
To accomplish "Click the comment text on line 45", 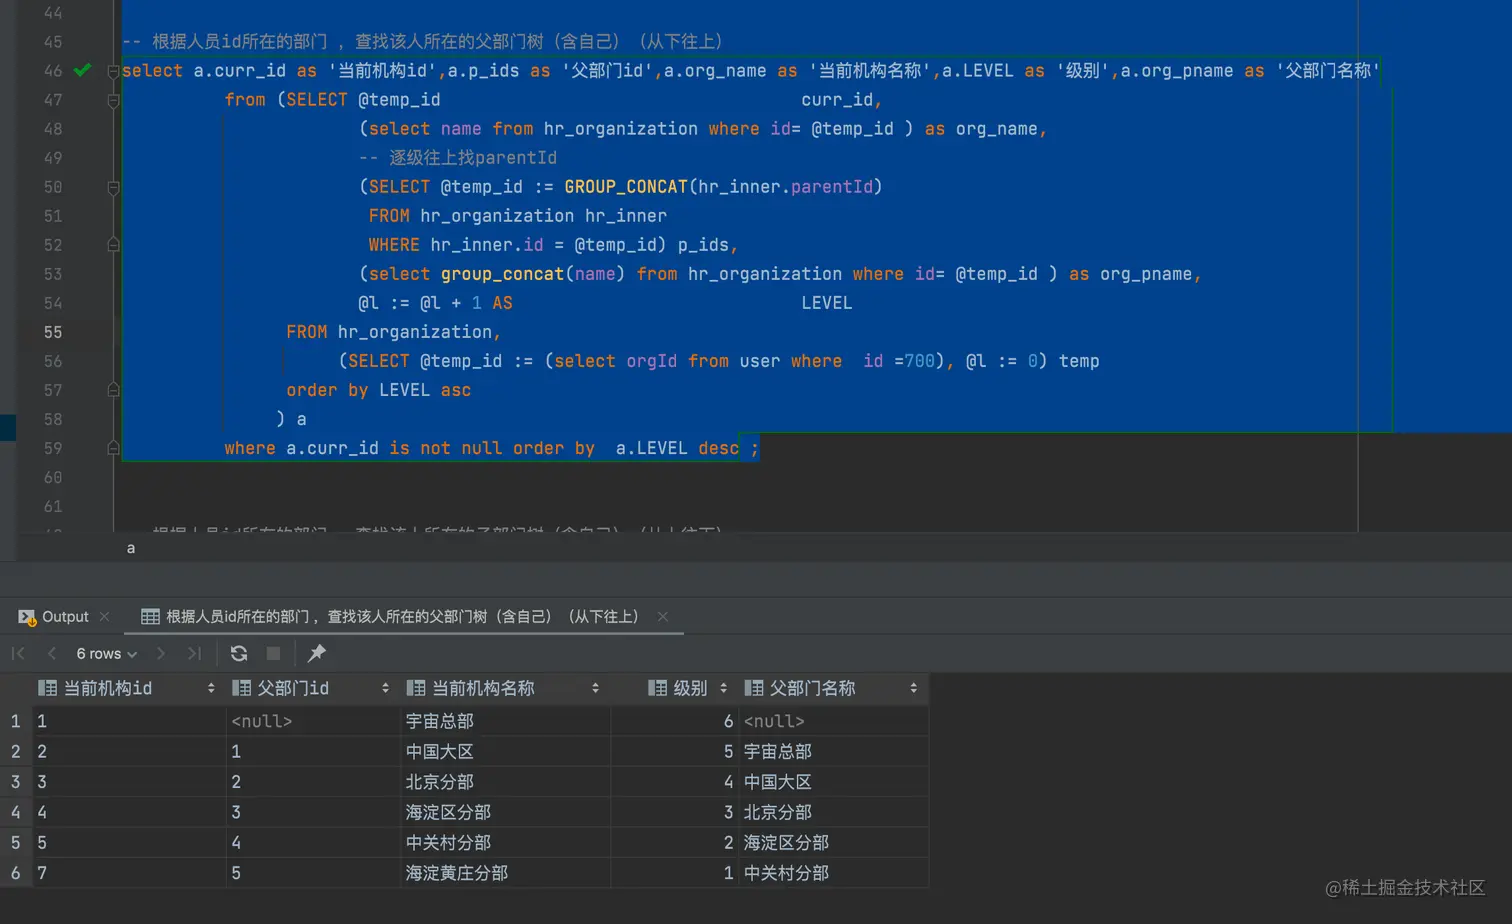I will click(x=422, y=42).
